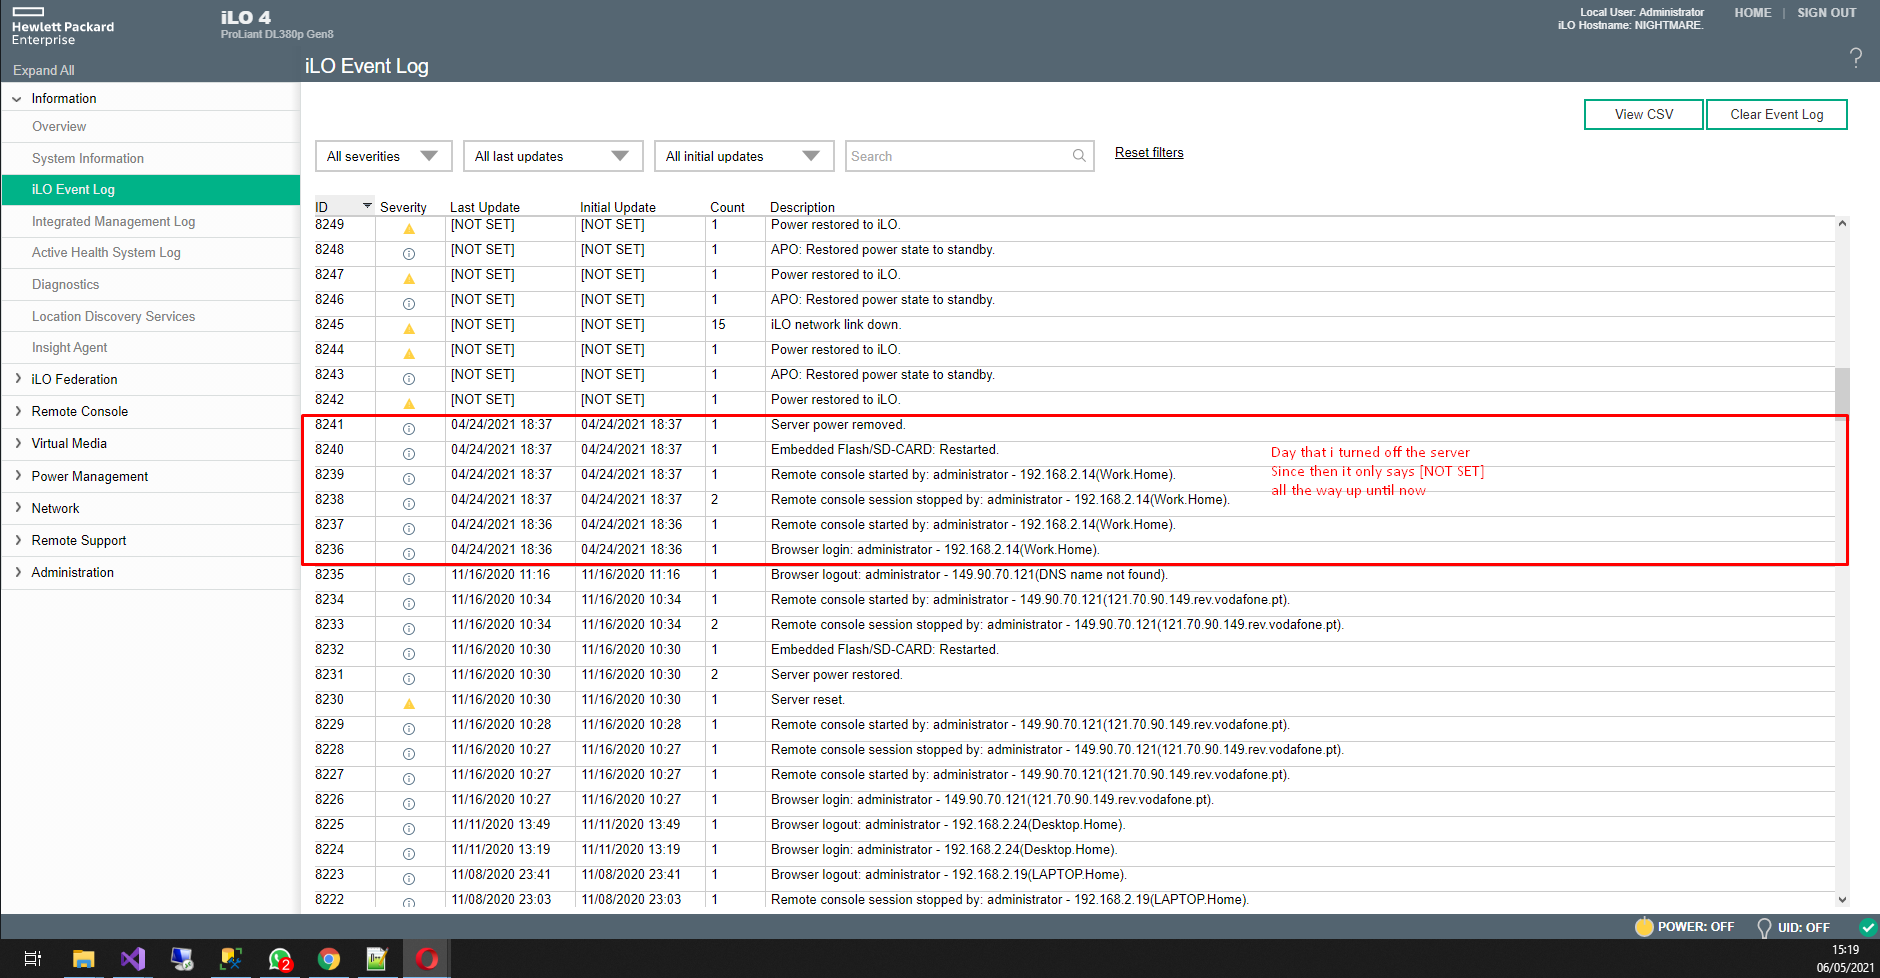Click the warning icon on row 8249
Image resolution: width=1880 pixels, height=978 pixels.
(409, 229)
